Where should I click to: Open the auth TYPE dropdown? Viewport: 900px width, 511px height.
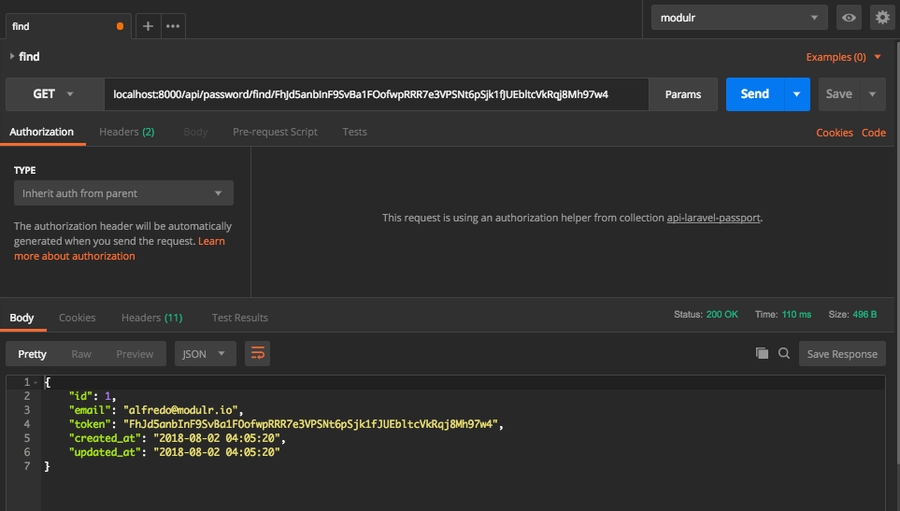point(124,193)
